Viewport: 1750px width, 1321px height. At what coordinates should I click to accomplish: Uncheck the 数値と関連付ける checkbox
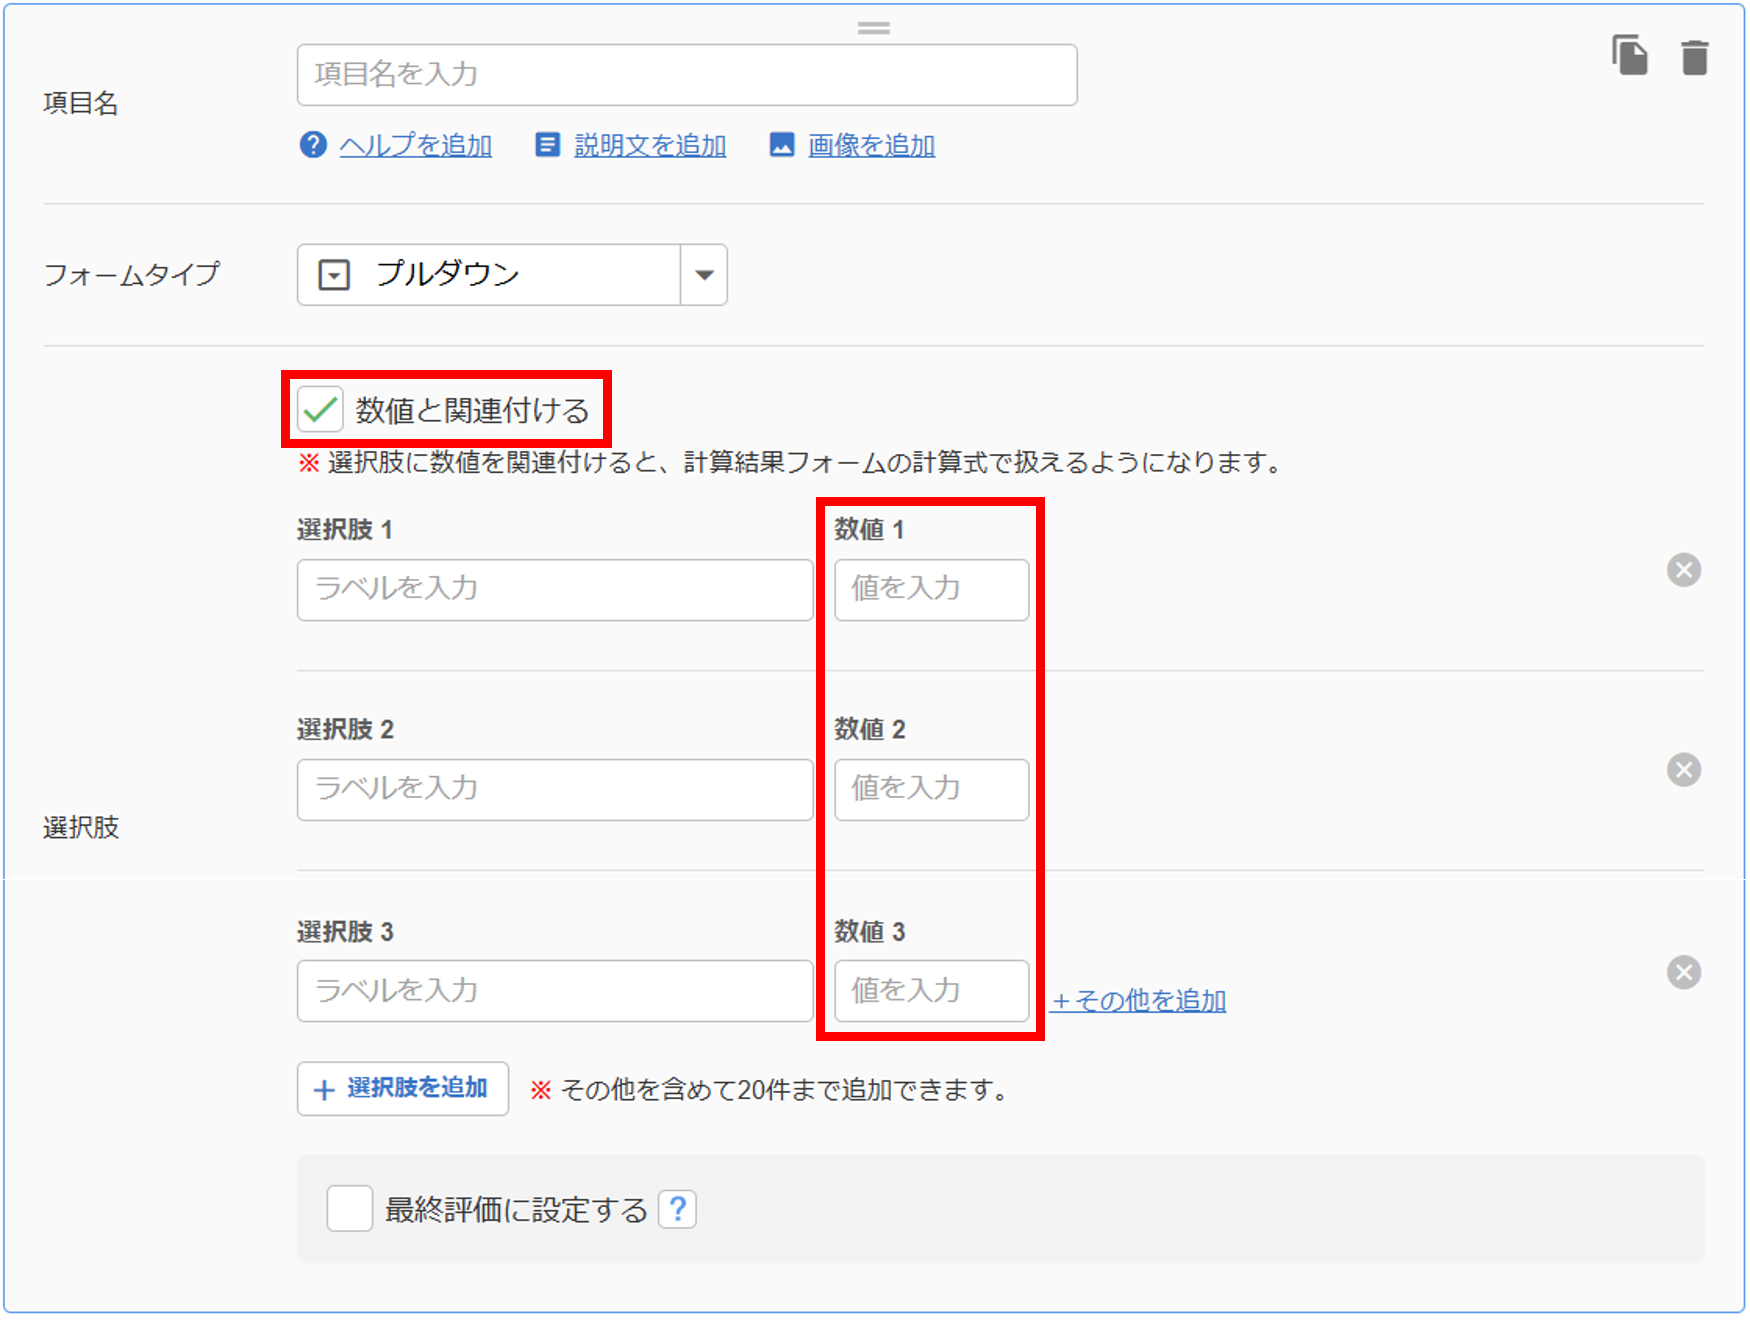(321, 410)
